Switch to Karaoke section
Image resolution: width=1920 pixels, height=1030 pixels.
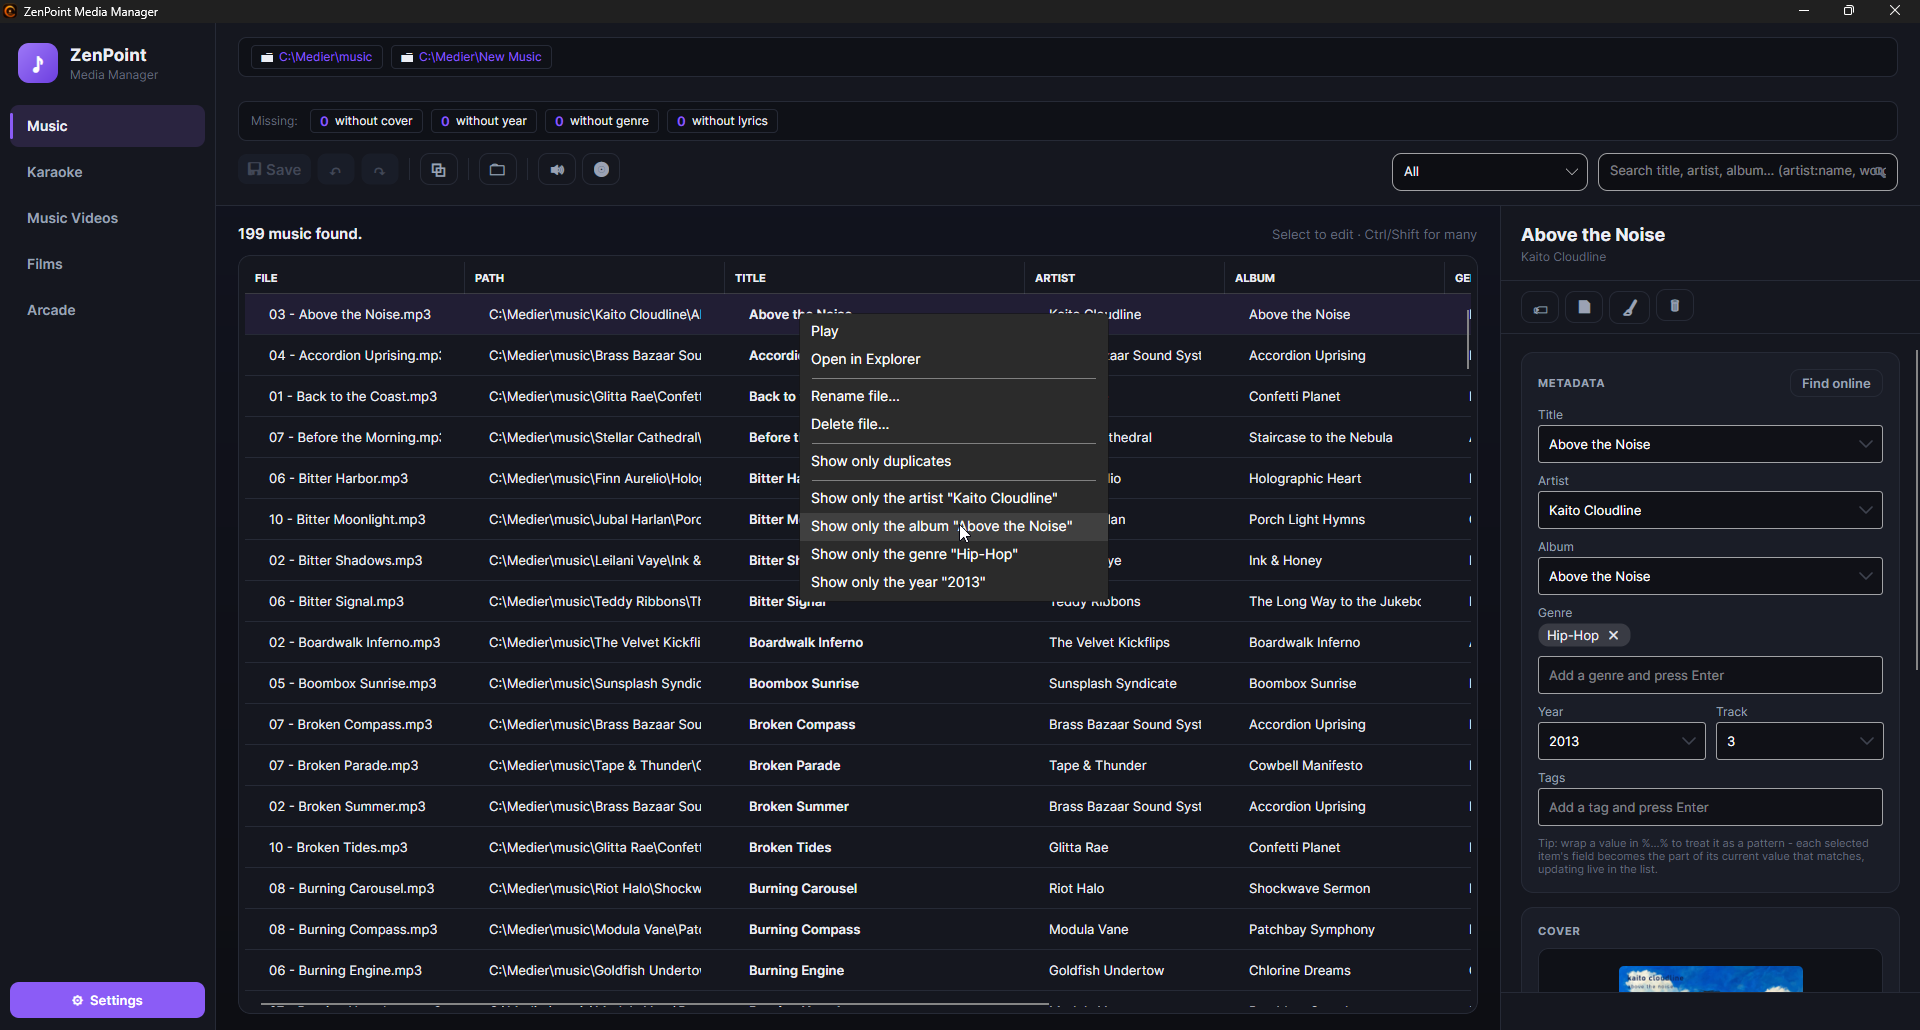pos(107,173)
